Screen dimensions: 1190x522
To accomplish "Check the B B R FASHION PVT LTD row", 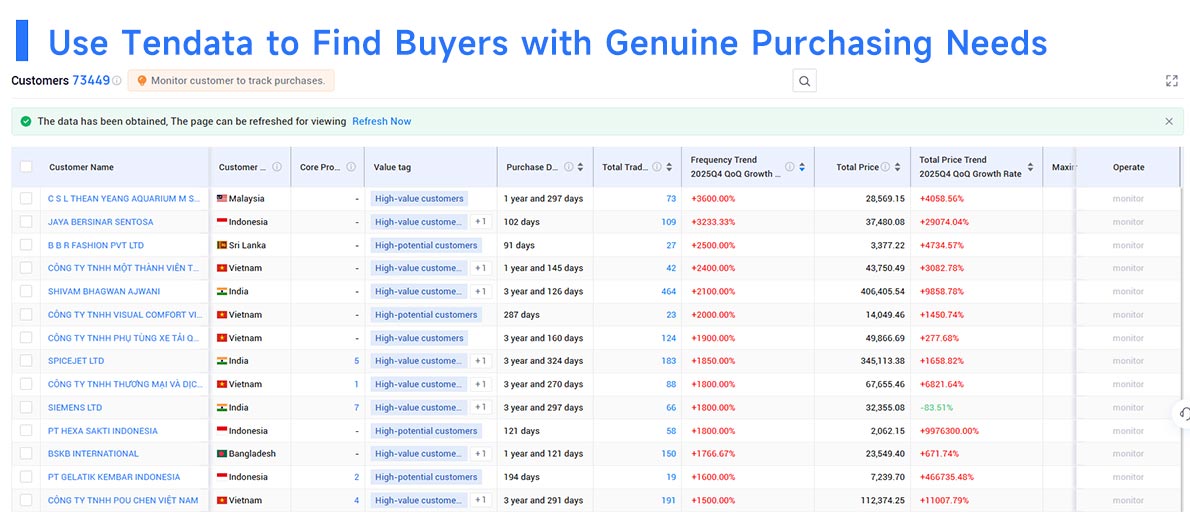I will [27, 245].
